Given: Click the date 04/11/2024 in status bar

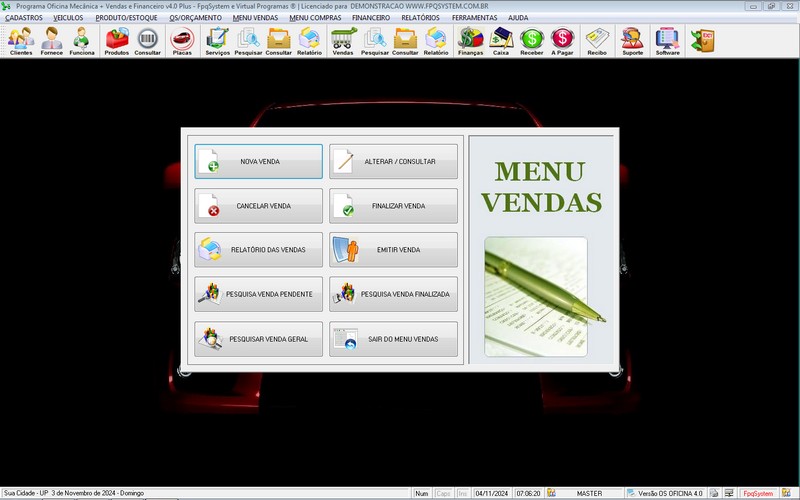Looking at the screenshot, I should point(492,493).
